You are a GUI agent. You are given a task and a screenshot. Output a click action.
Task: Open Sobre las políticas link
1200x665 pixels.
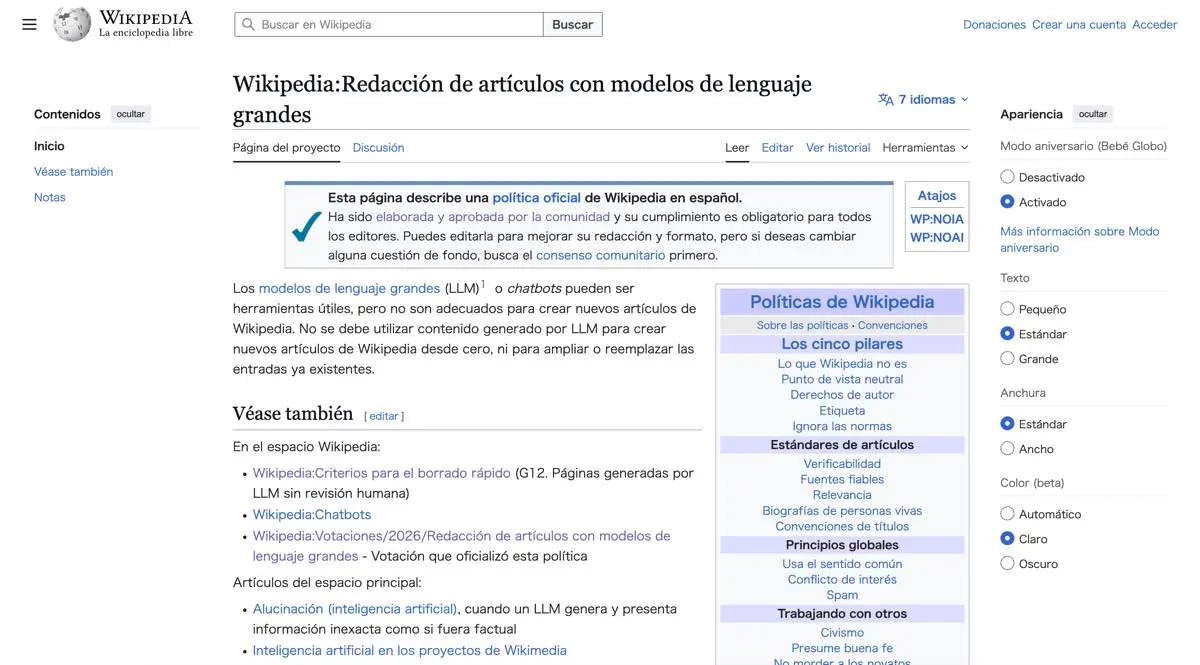pos(802,325)
